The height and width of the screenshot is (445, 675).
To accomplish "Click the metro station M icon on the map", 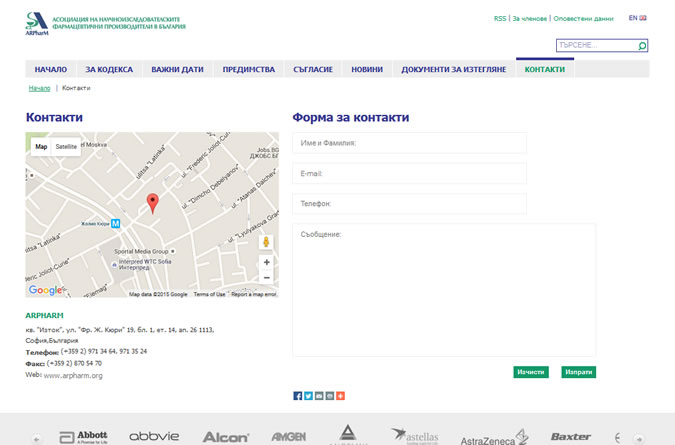I will click(x=115, y=223).
